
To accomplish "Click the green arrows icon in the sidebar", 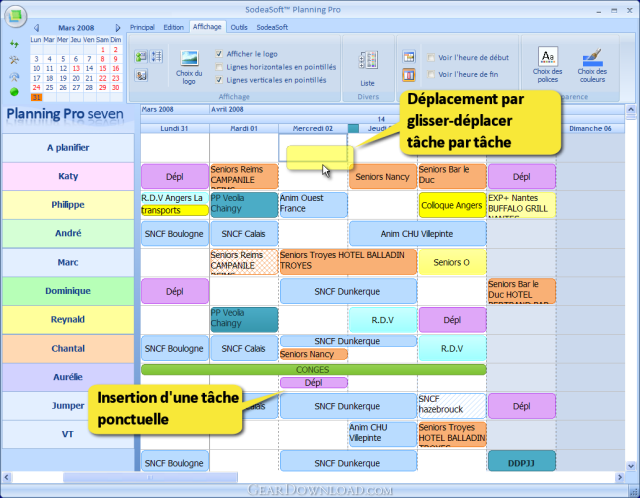I will pos(14,43).
